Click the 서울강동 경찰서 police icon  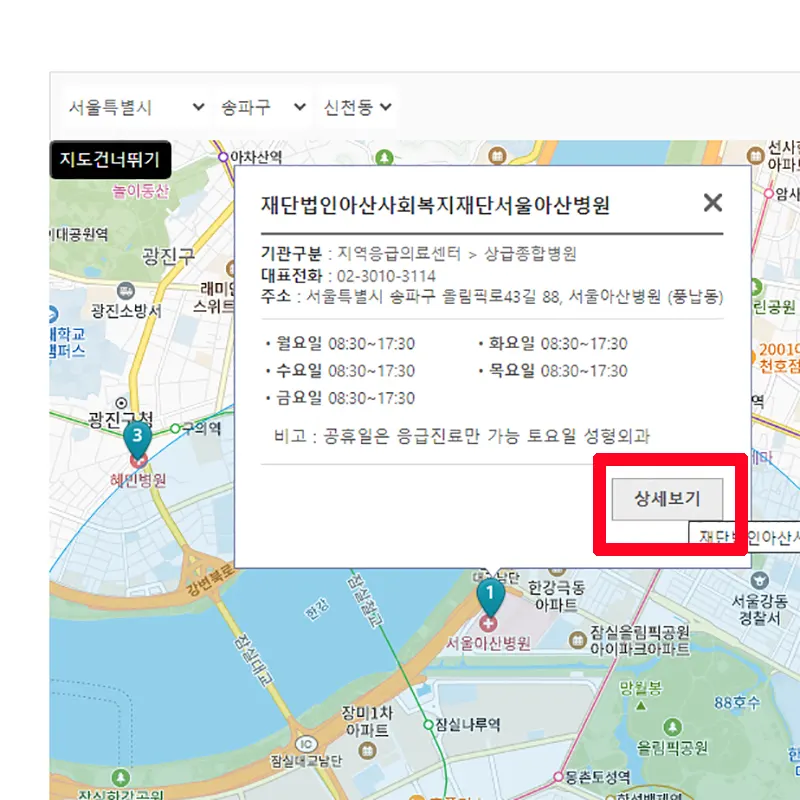pos(760,581)
